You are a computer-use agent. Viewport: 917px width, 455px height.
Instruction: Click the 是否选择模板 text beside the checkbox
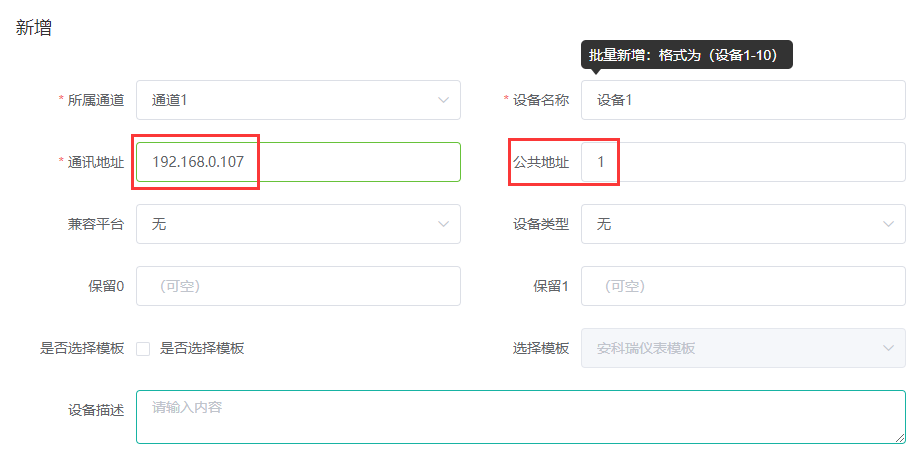tap(202, 349)
